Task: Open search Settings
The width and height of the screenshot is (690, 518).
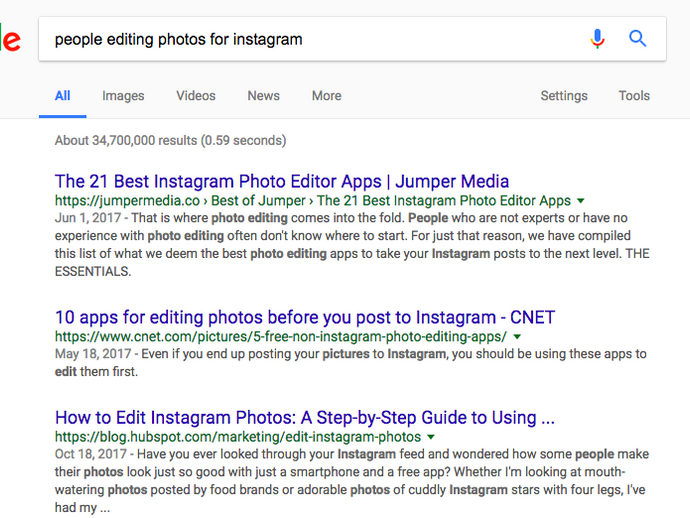Action: pos(564,96)
